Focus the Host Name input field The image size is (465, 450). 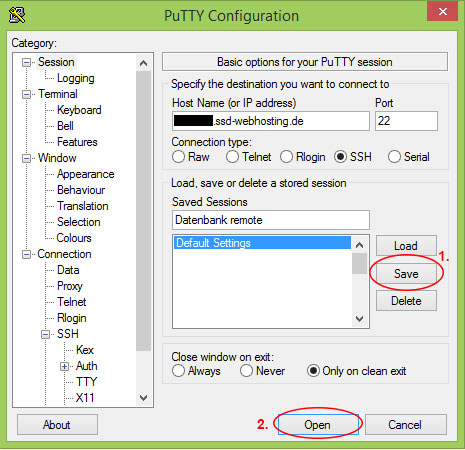click(x=271, y=121)
